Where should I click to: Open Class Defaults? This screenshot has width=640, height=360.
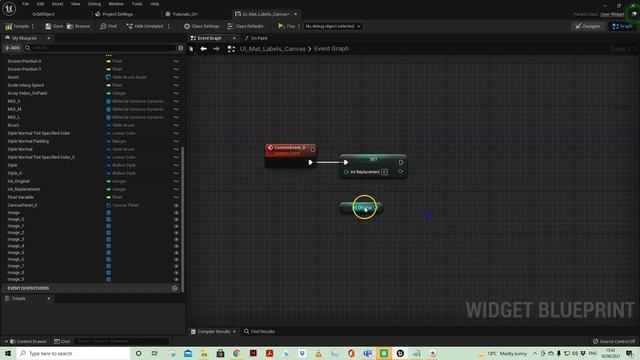click(245, 26)
